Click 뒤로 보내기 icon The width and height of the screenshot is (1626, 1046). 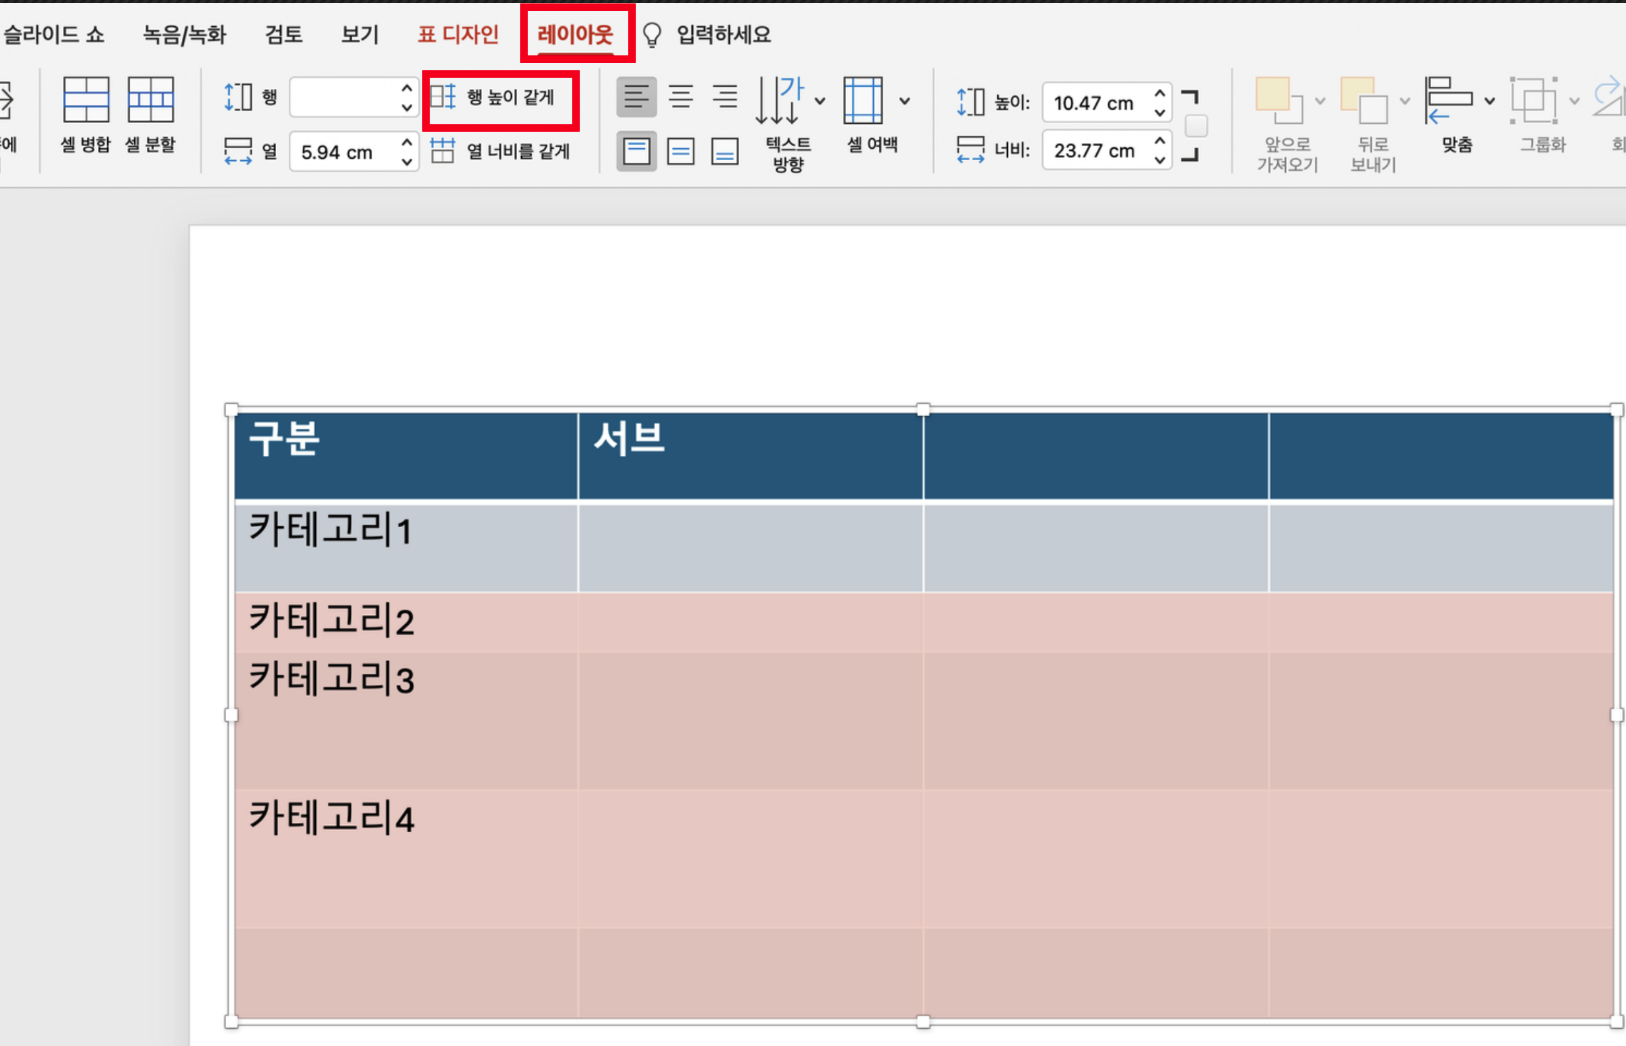point(1365,100)
